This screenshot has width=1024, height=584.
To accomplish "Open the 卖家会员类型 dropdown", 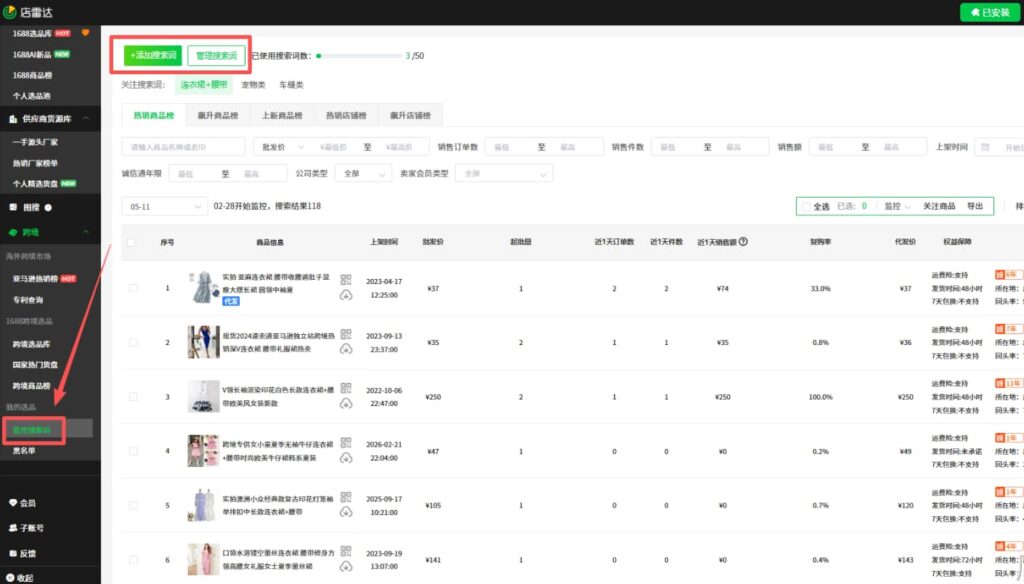I will click(x=504, y=174).
